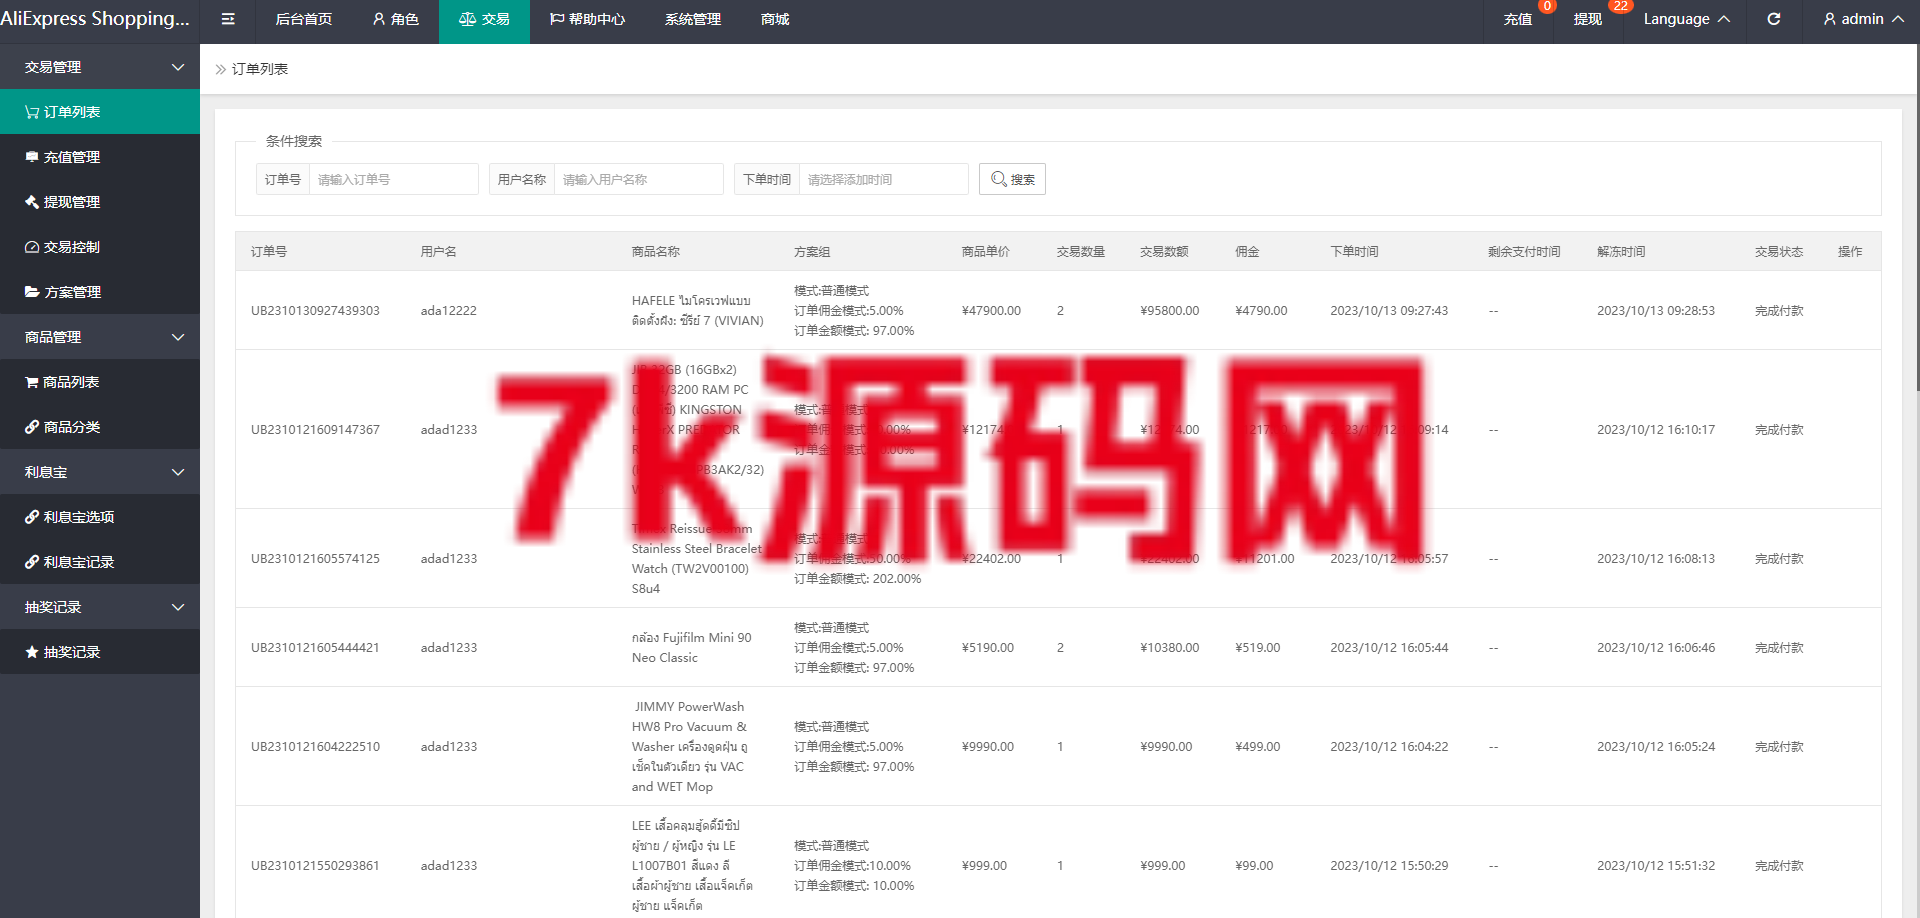Open 充值管理 in the sidebar
This screenshot has width=1920, height=918.
click(100, 157)
